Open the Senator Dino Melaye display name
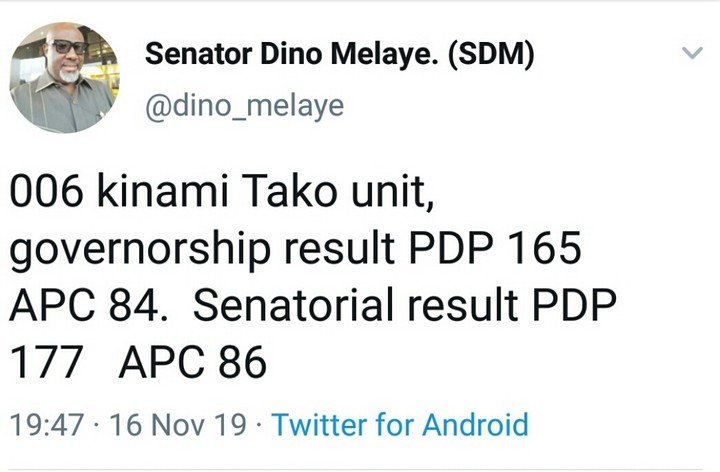 pos(338,54)
